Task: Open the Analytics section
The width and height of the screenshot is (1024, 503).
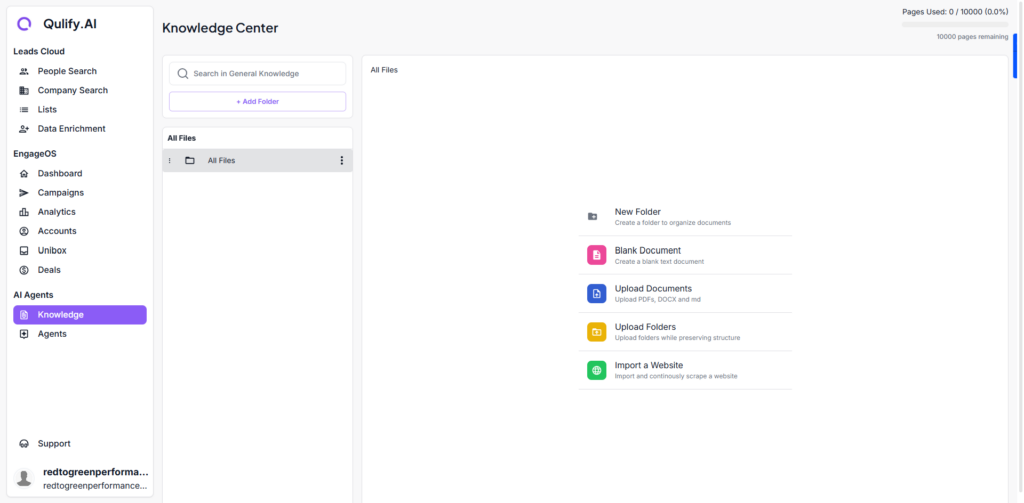Action: pos(80,212)
